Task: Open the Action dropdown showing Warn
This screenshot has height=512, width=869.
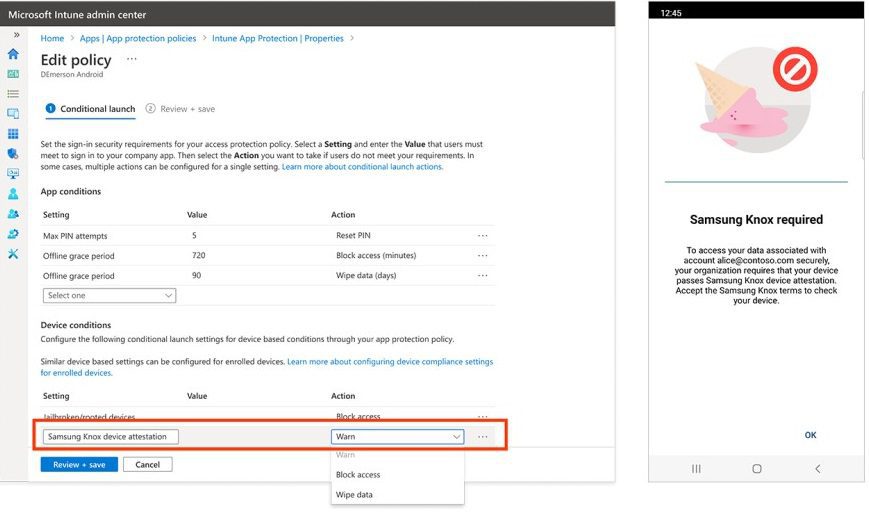Action: tap(397, 437)
